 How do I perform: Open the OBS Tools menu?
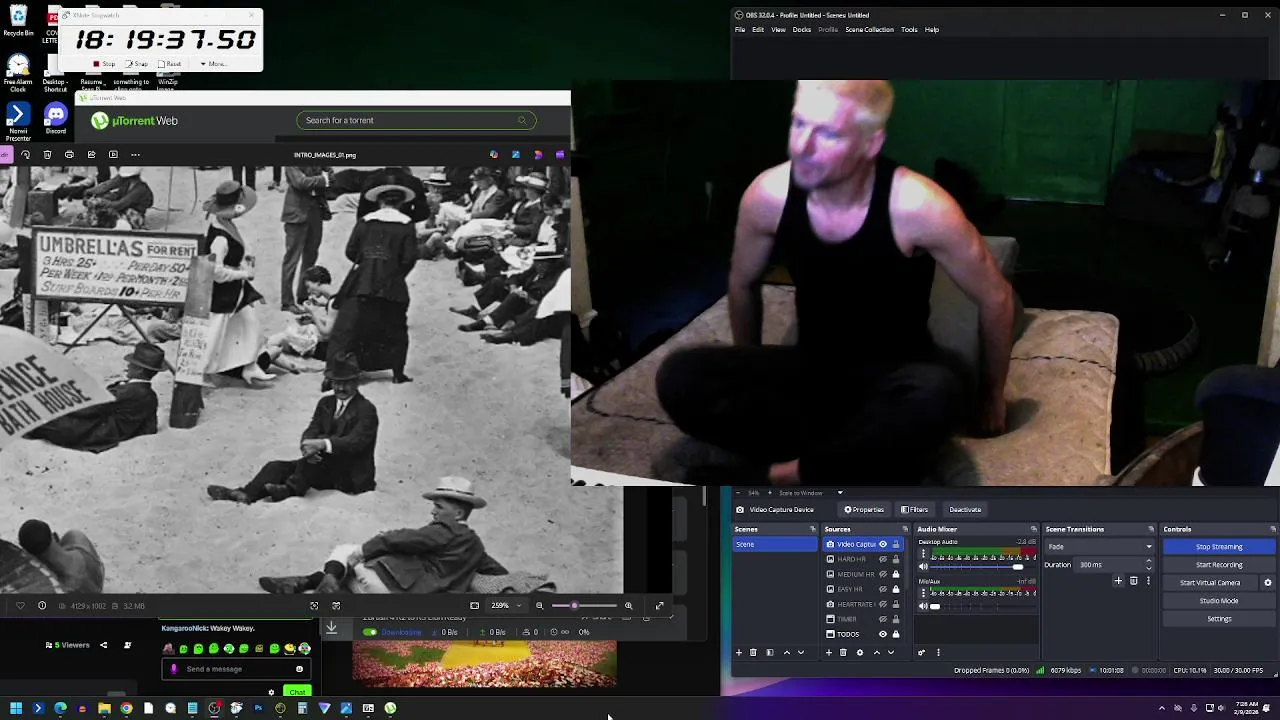(909, 29)
